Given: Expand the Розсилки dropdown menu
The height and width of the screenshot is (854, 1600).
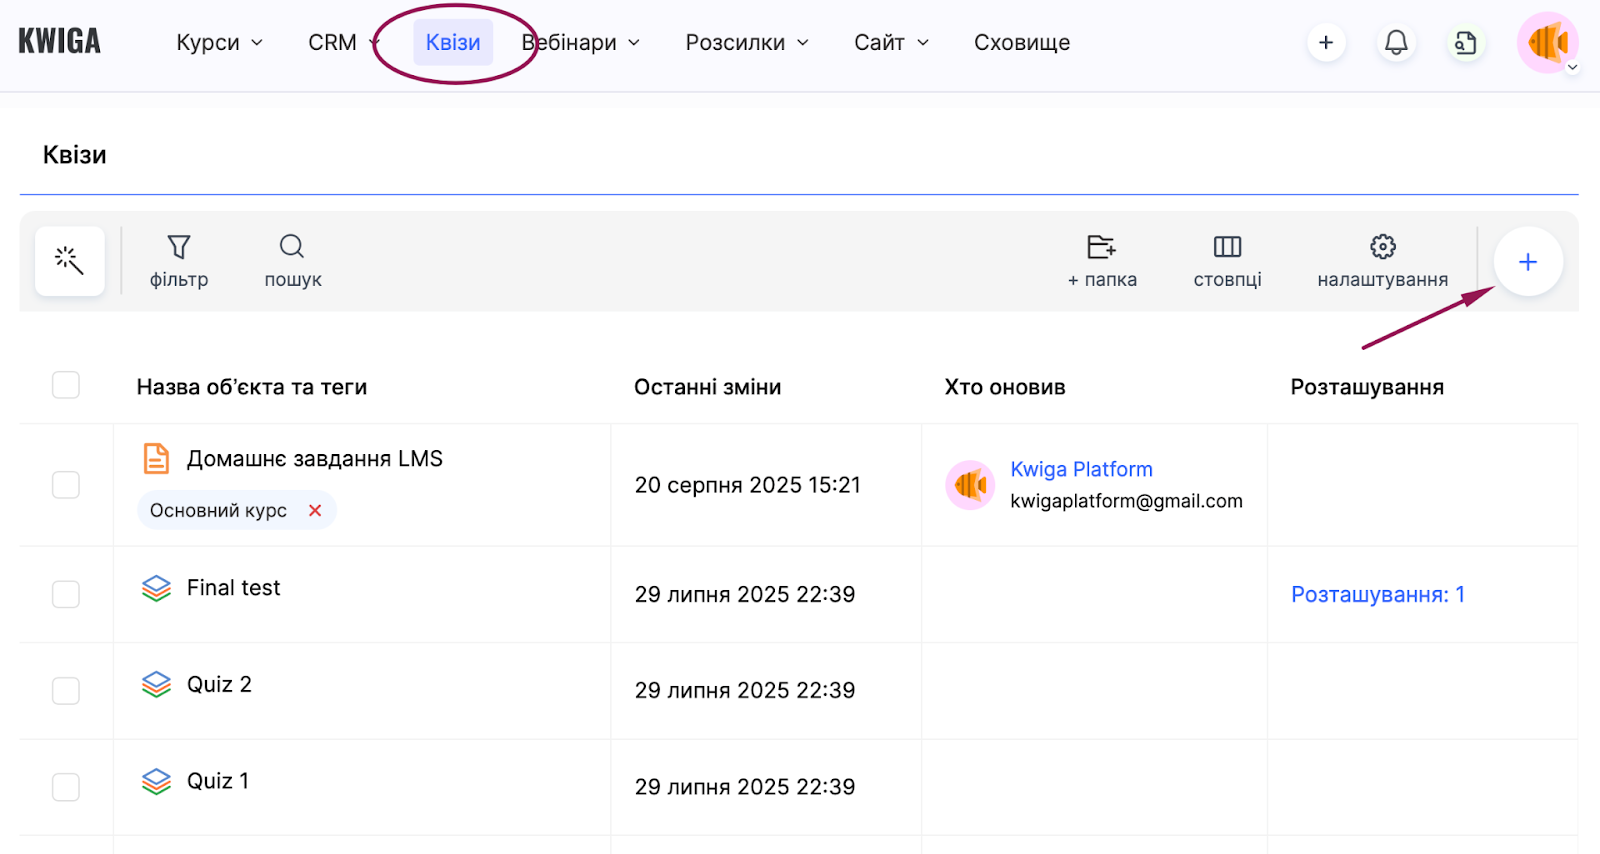Looking at the screenshot, I should [746, 43].
